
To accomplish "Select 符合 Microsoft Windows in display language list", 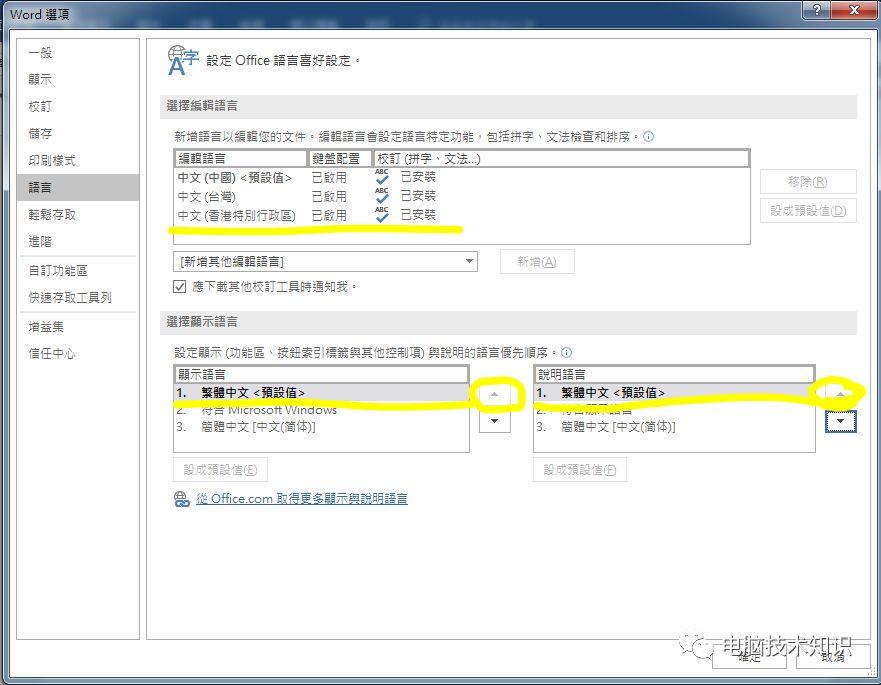I will point(321,410).
